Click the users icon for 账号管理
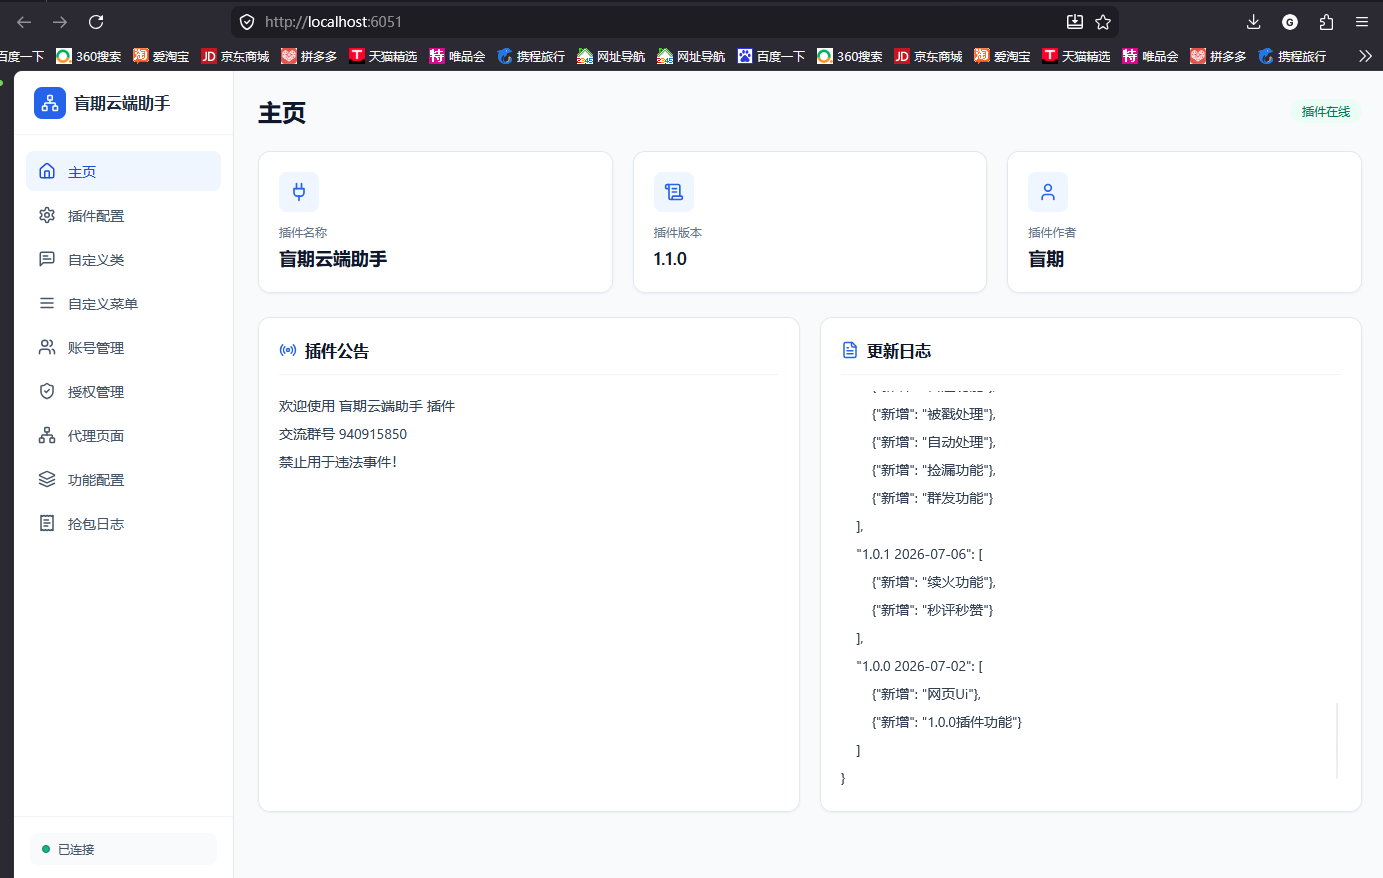The height and width of the screenshot is (878, 1383). (47, 347)
